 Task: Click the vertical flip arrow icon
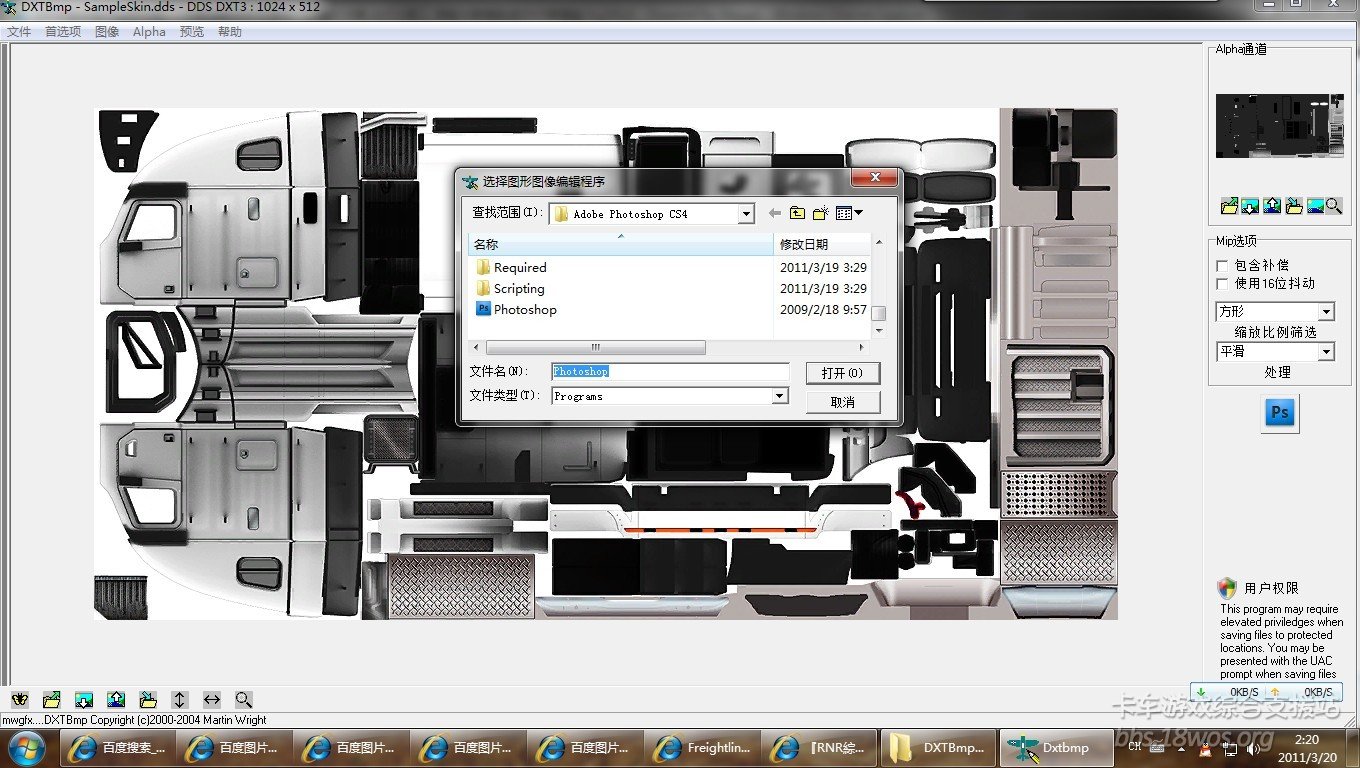click(180, 700)
